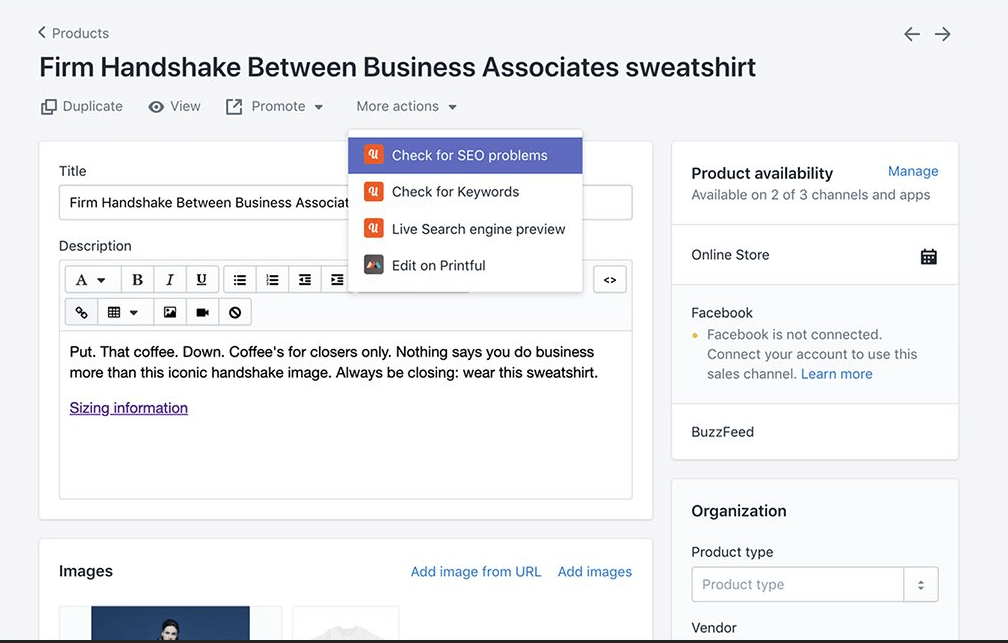Expand the insert table dropdown
The height and width of the screenshot is (643, 1008).
[x=122, y=313]
